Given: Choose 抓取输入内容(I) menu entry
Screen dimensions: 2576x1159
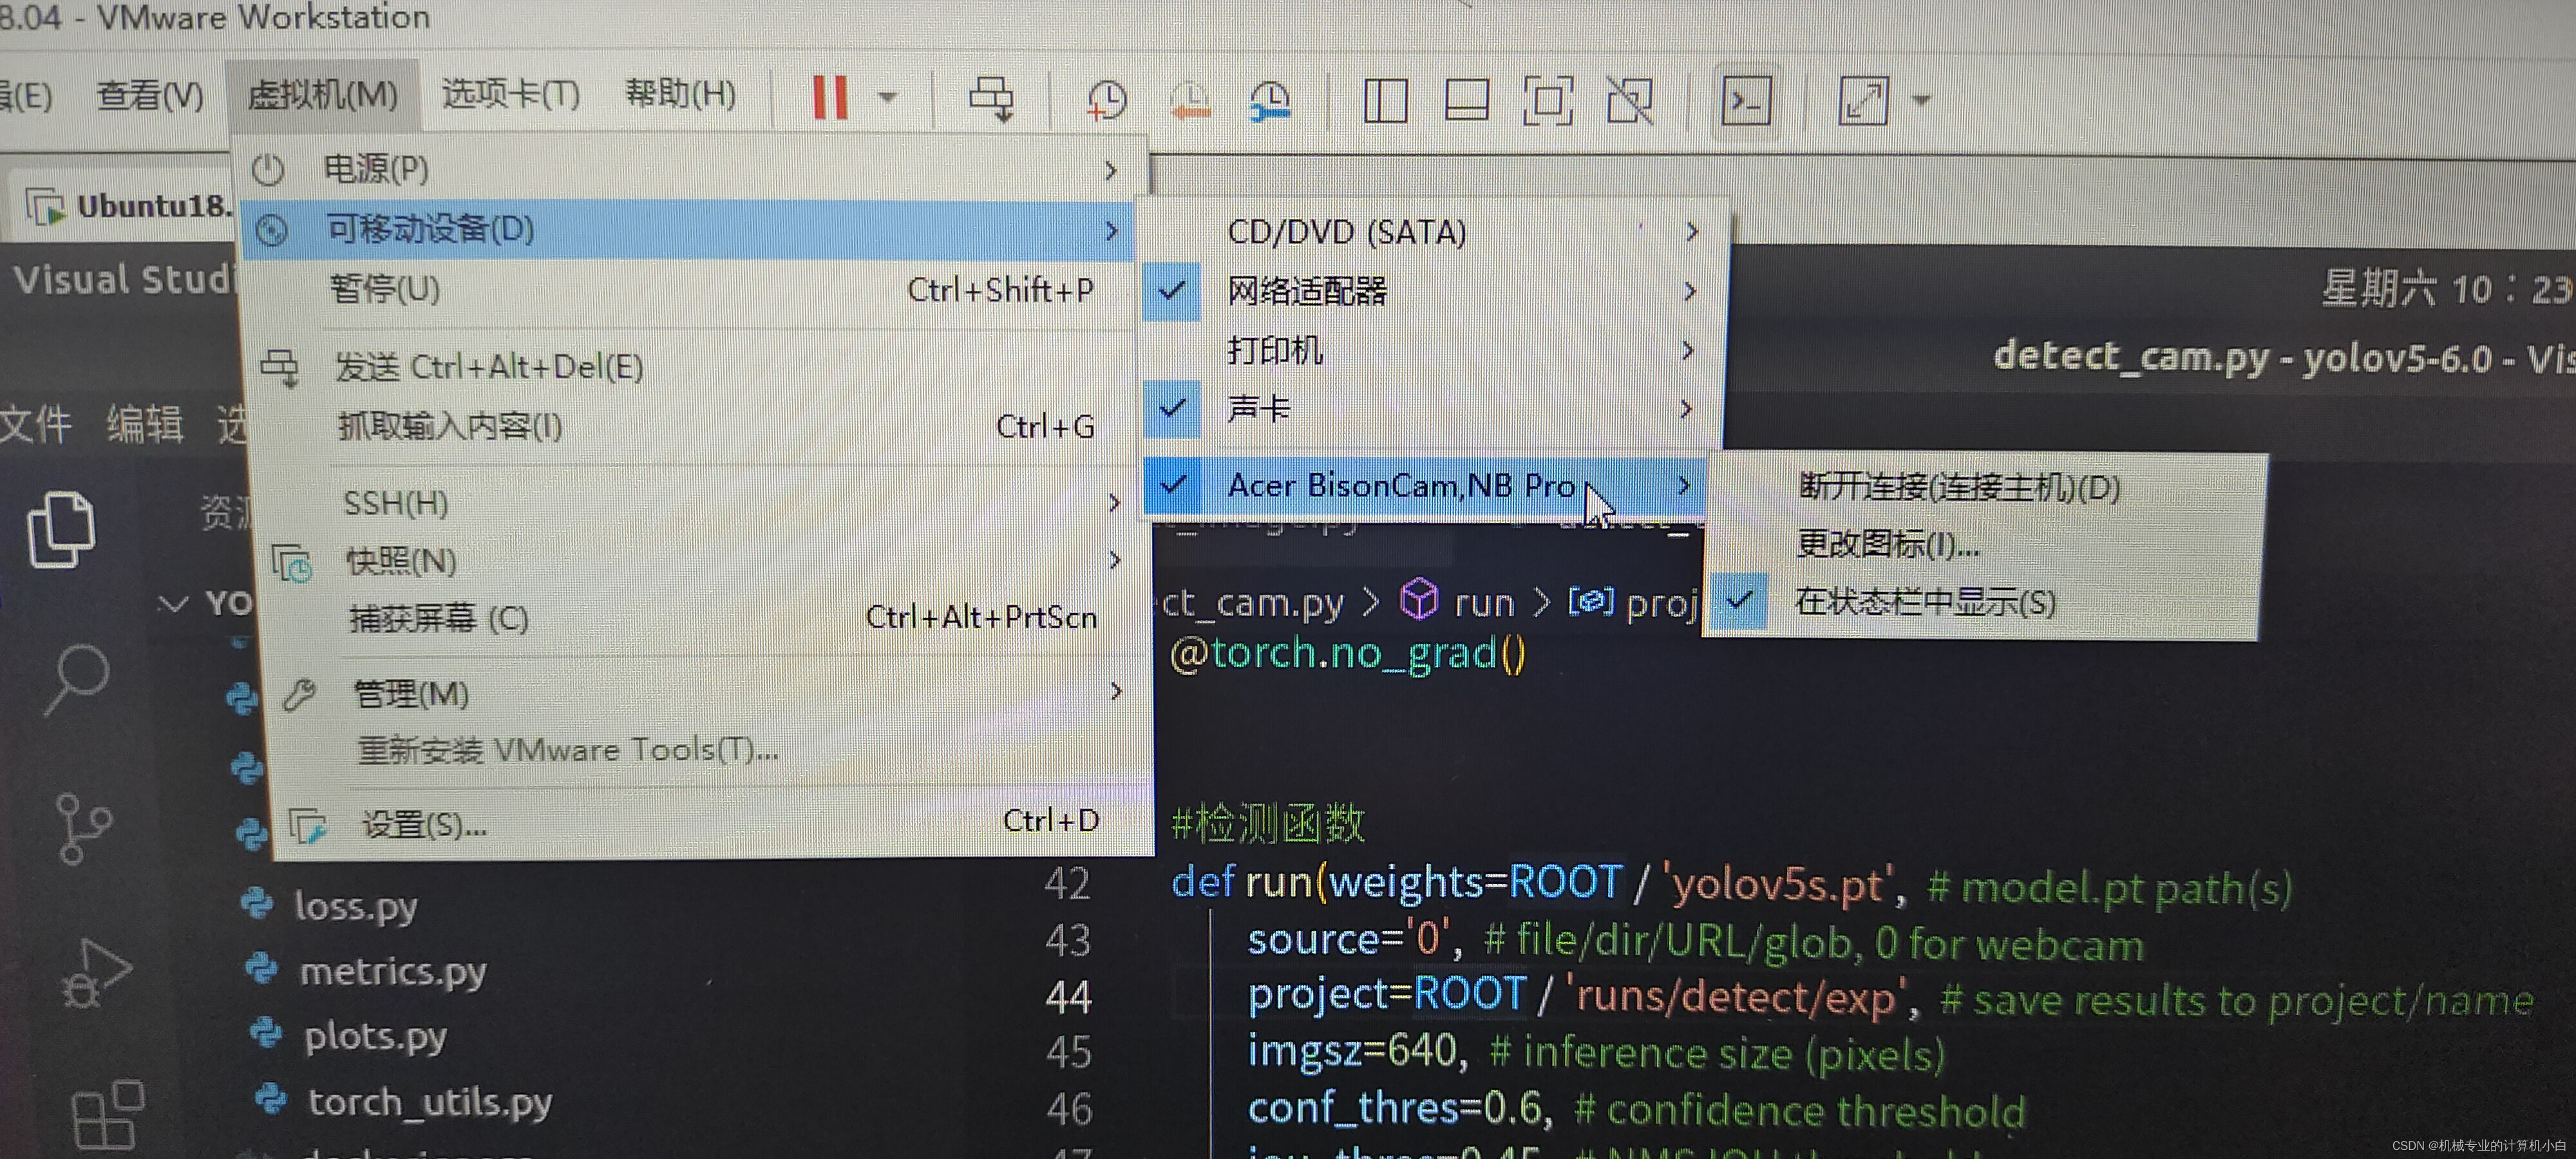Looking at the screenshot, I should pyautogui.click(x=694, y=427).
